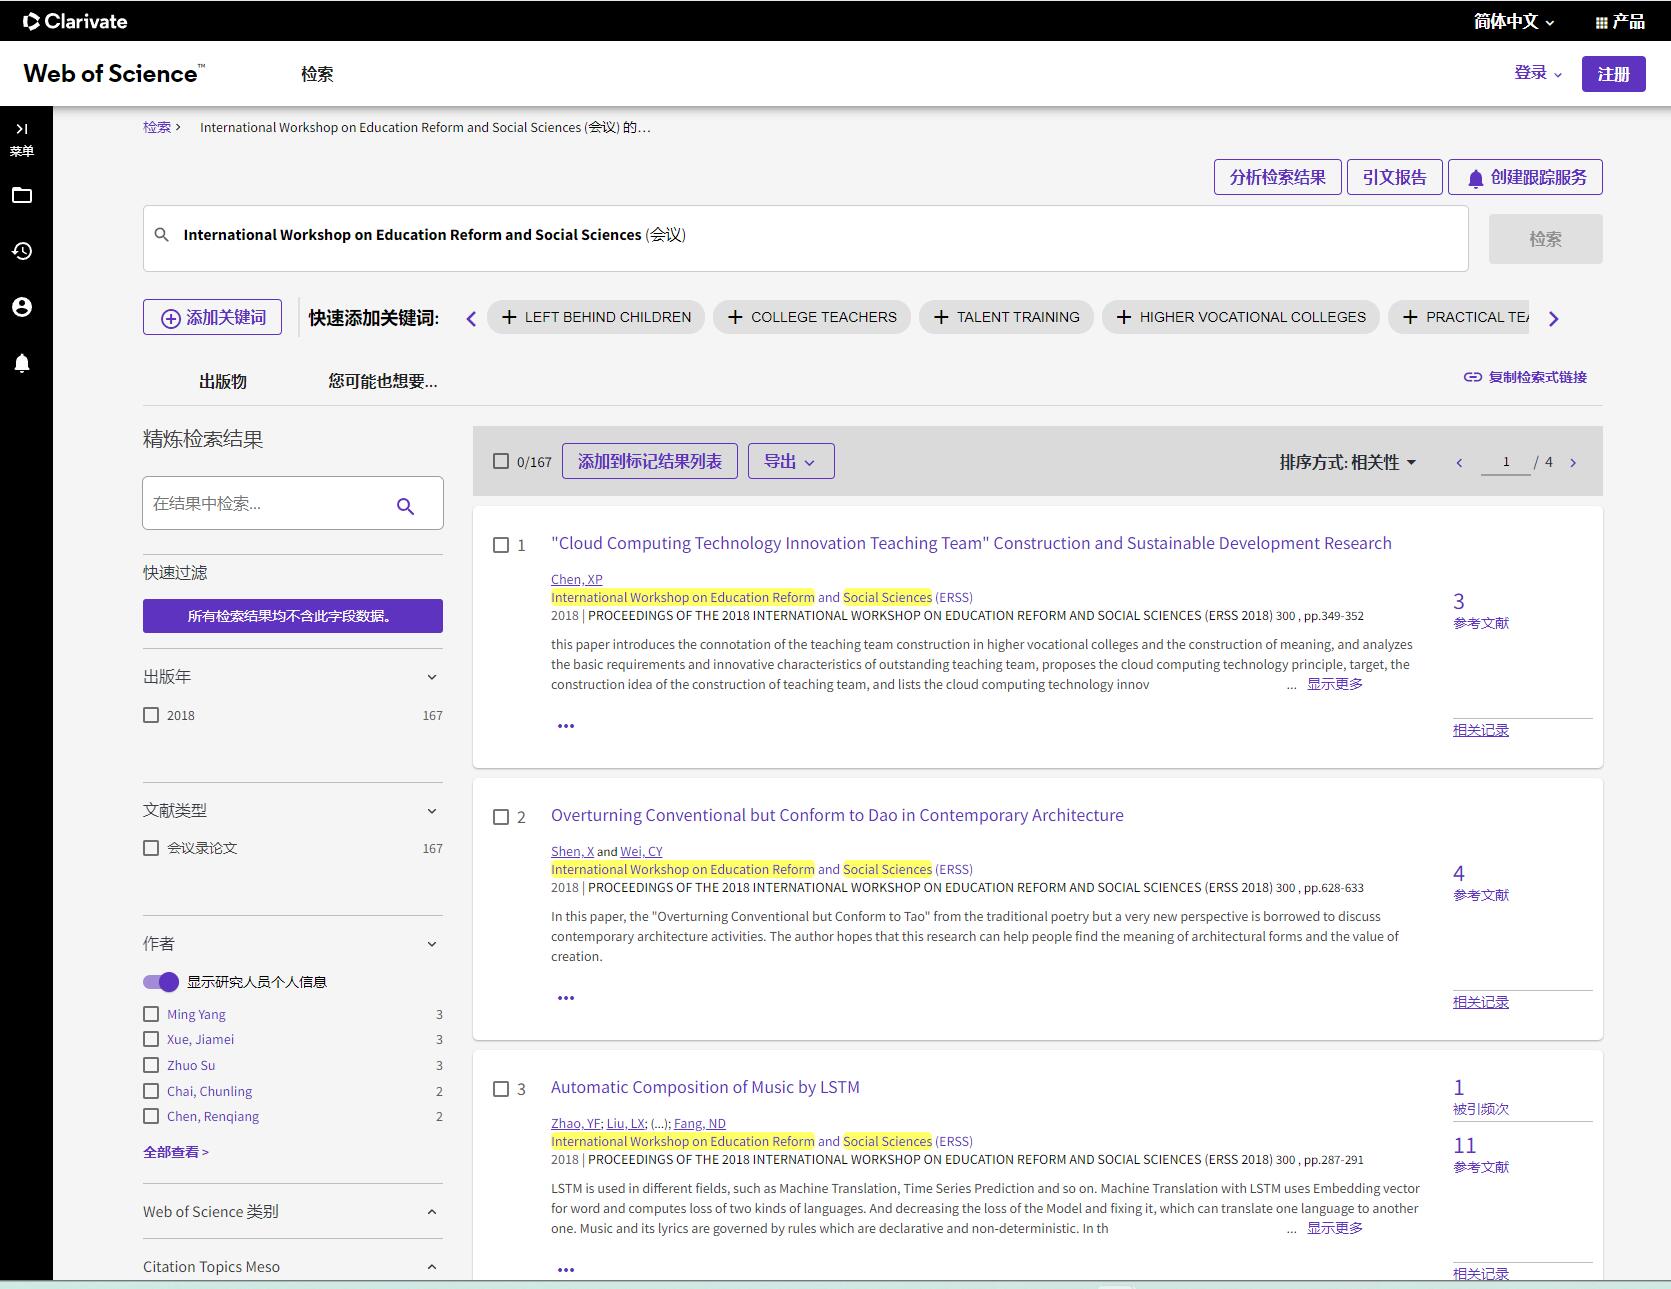
Task: Open the 引文报告 citation report
Action: [1395, 177]
